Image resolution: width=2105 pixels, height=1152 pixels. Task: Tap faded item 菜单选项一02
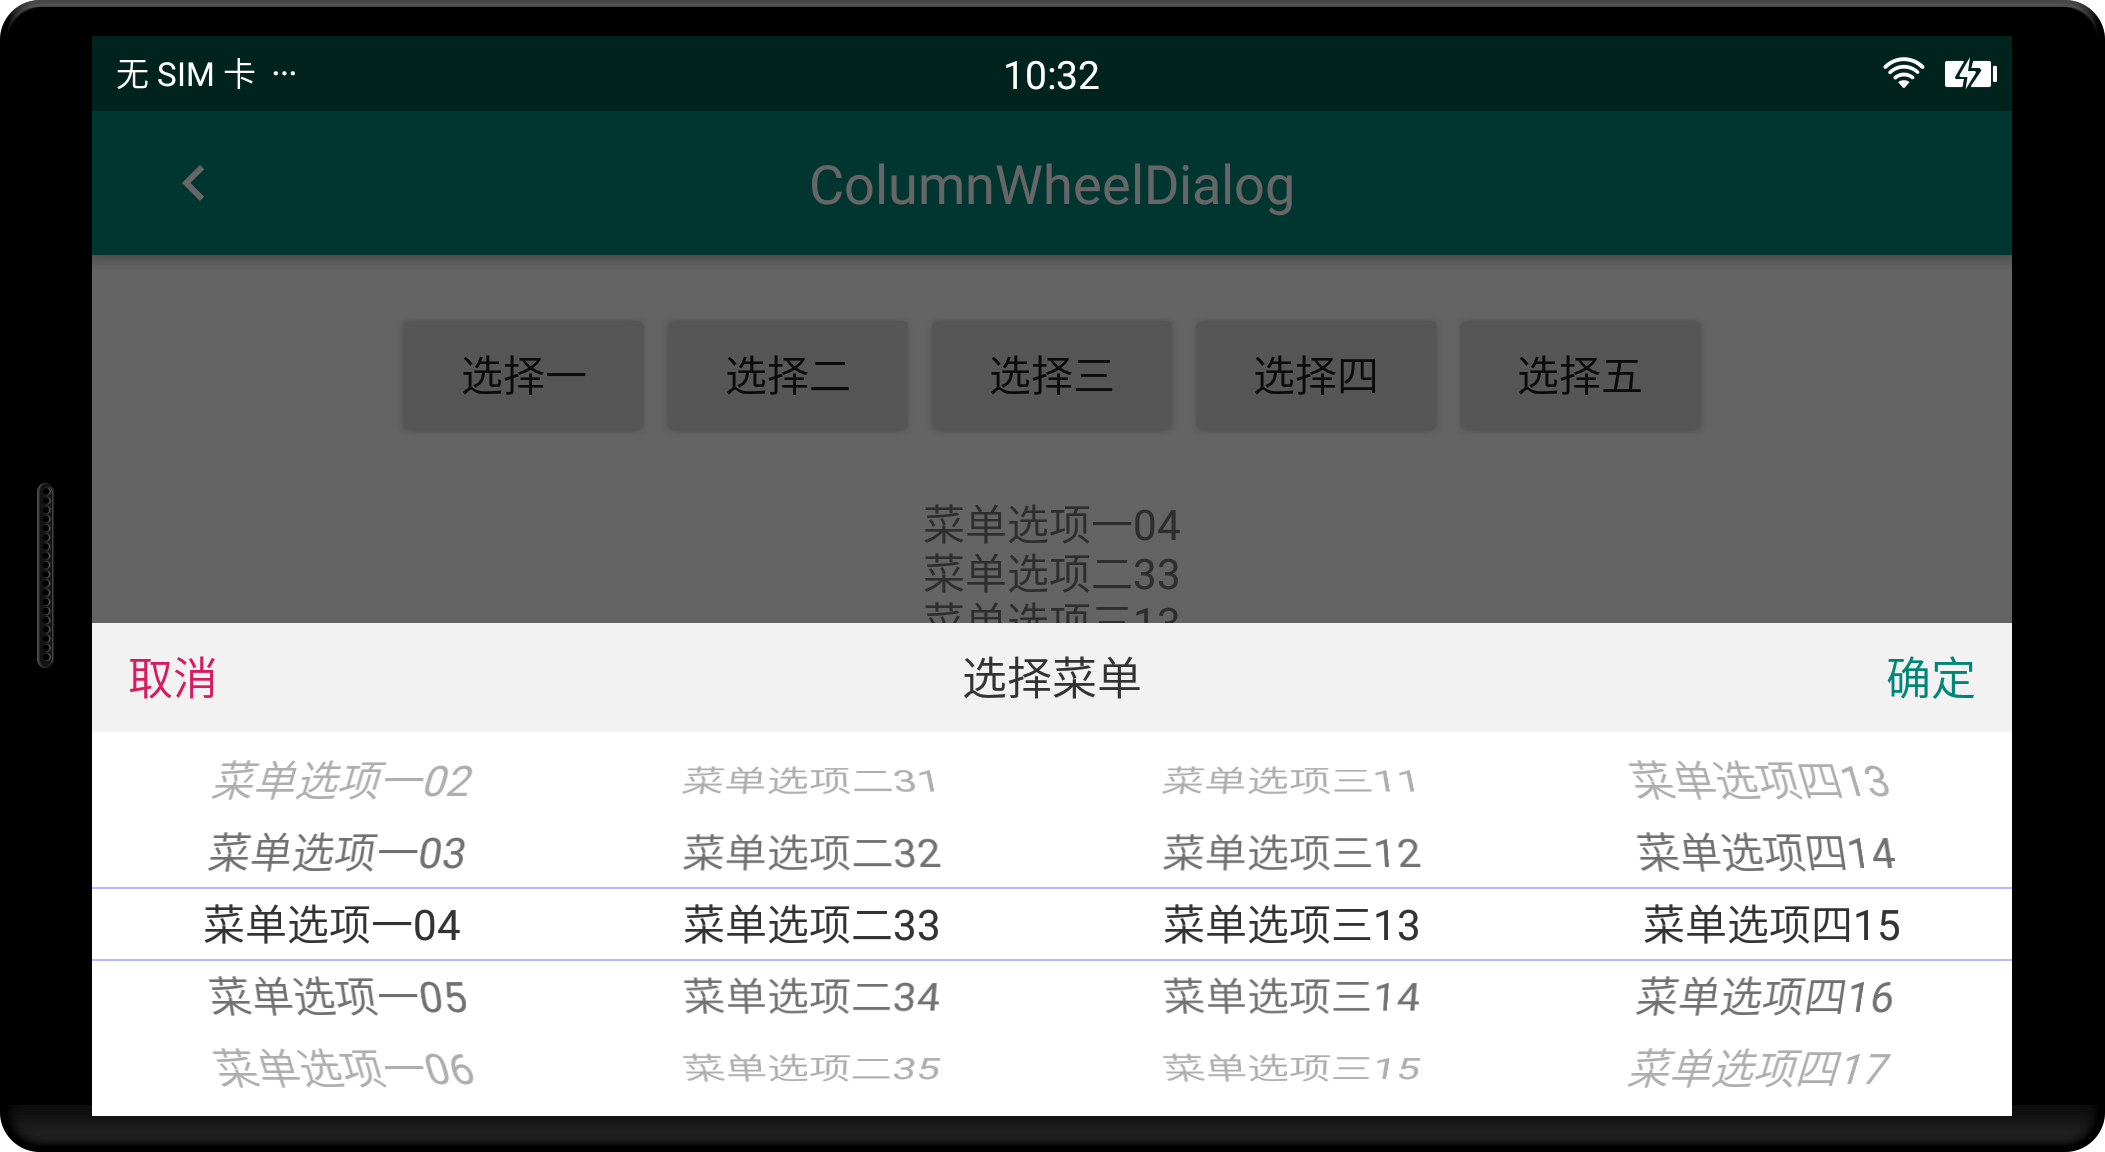[x=341, y=781]
